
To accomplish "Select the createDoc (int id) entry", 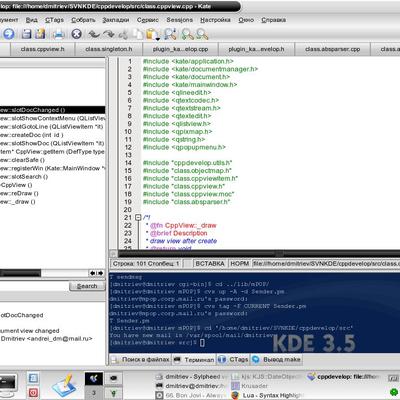I will (x=52, y=135).
